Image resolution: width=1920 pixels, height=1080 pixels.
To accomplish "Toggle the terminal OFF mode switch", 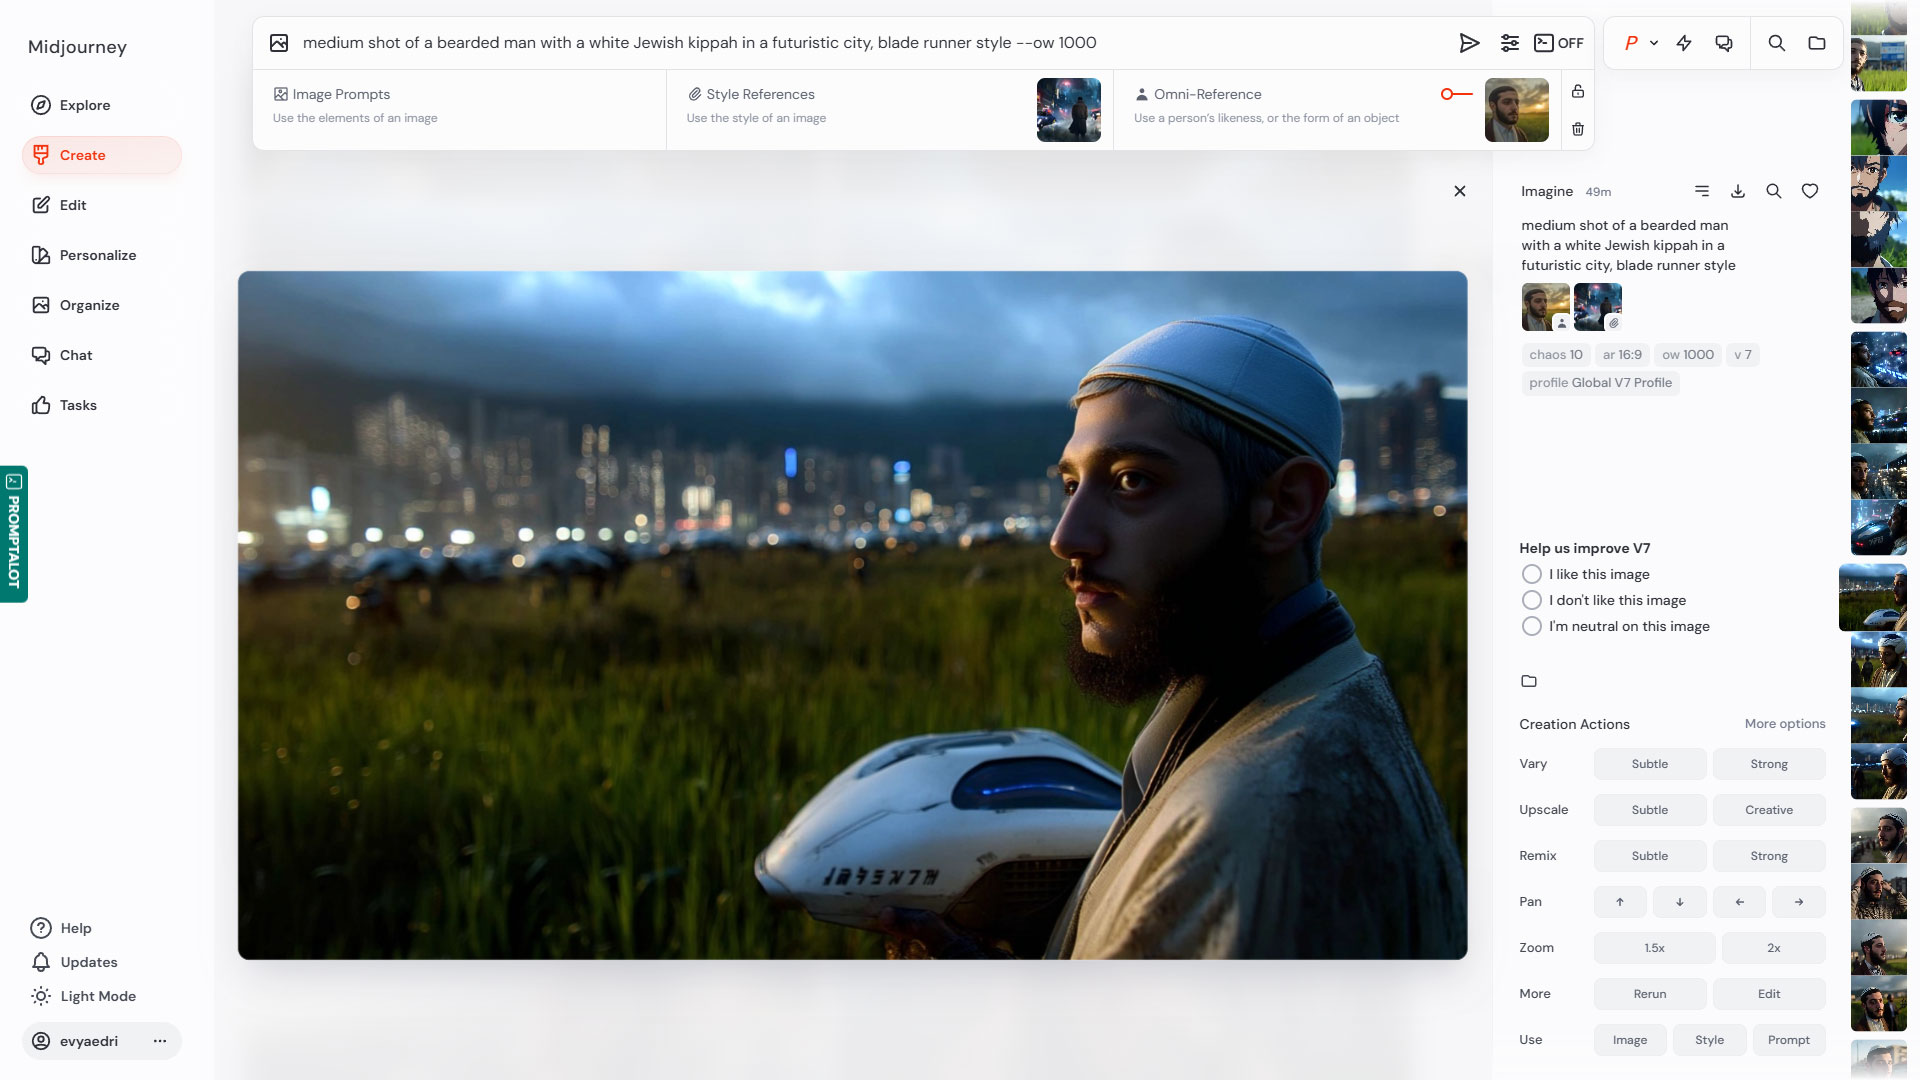I will [1559, 43].
